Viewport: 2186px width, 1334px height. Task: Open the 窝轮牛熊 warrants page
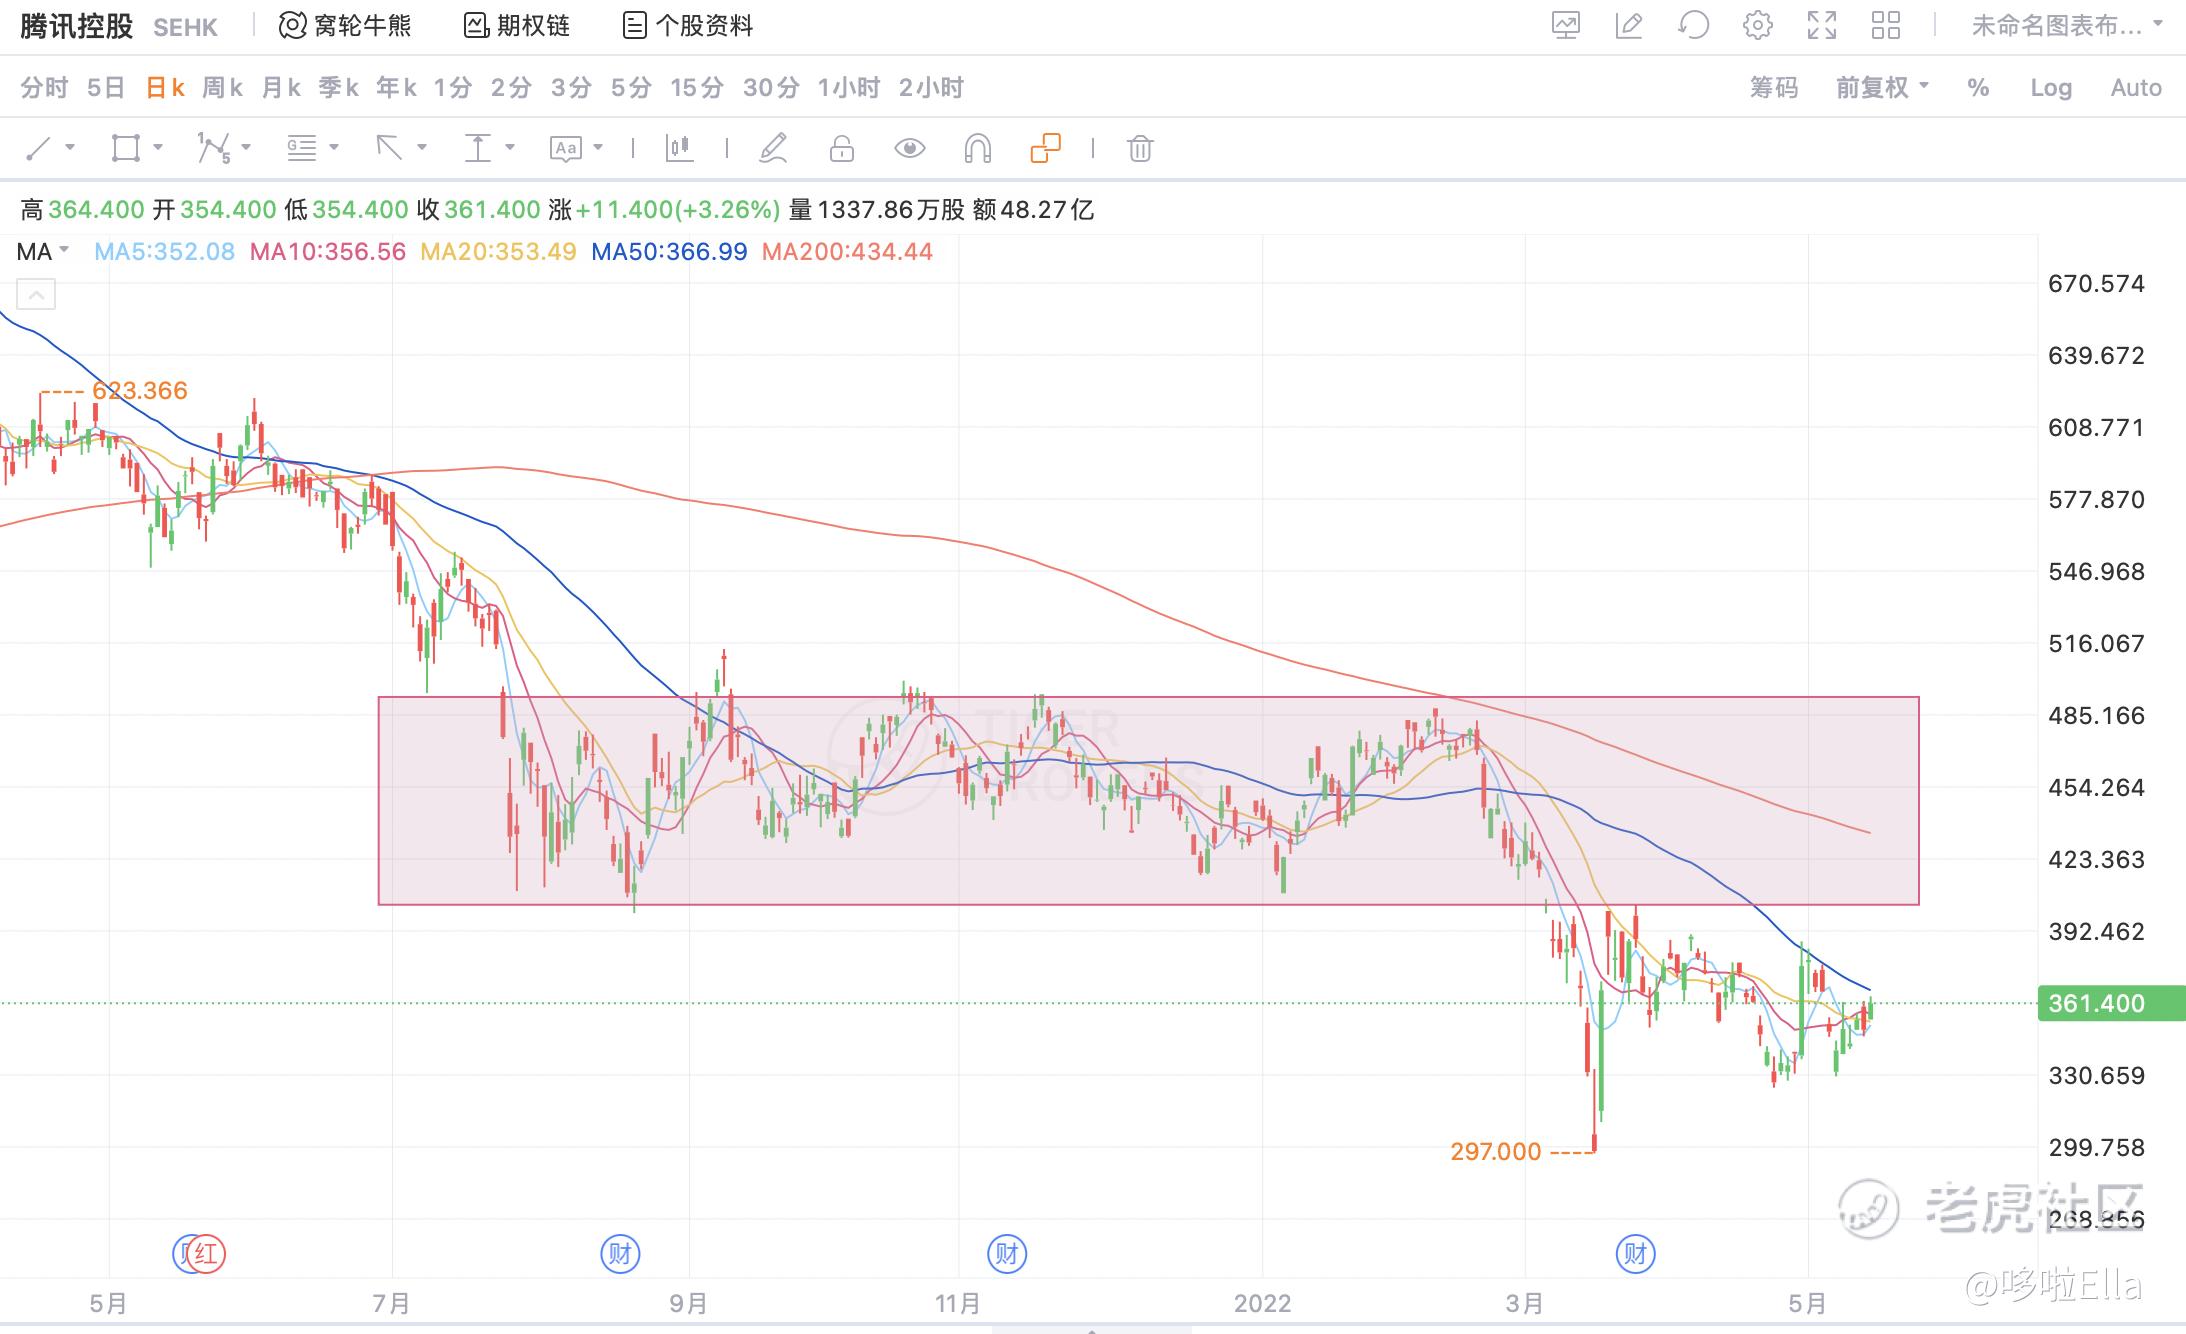click(345, 25)
